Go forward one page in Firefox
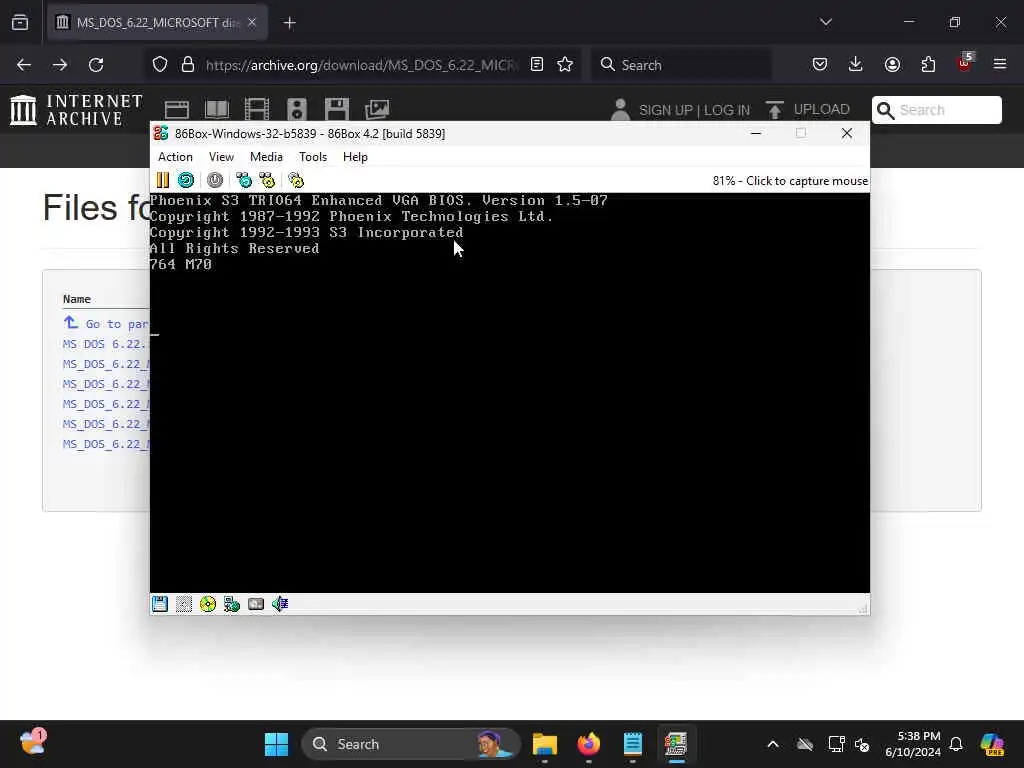 pos(59,65)
